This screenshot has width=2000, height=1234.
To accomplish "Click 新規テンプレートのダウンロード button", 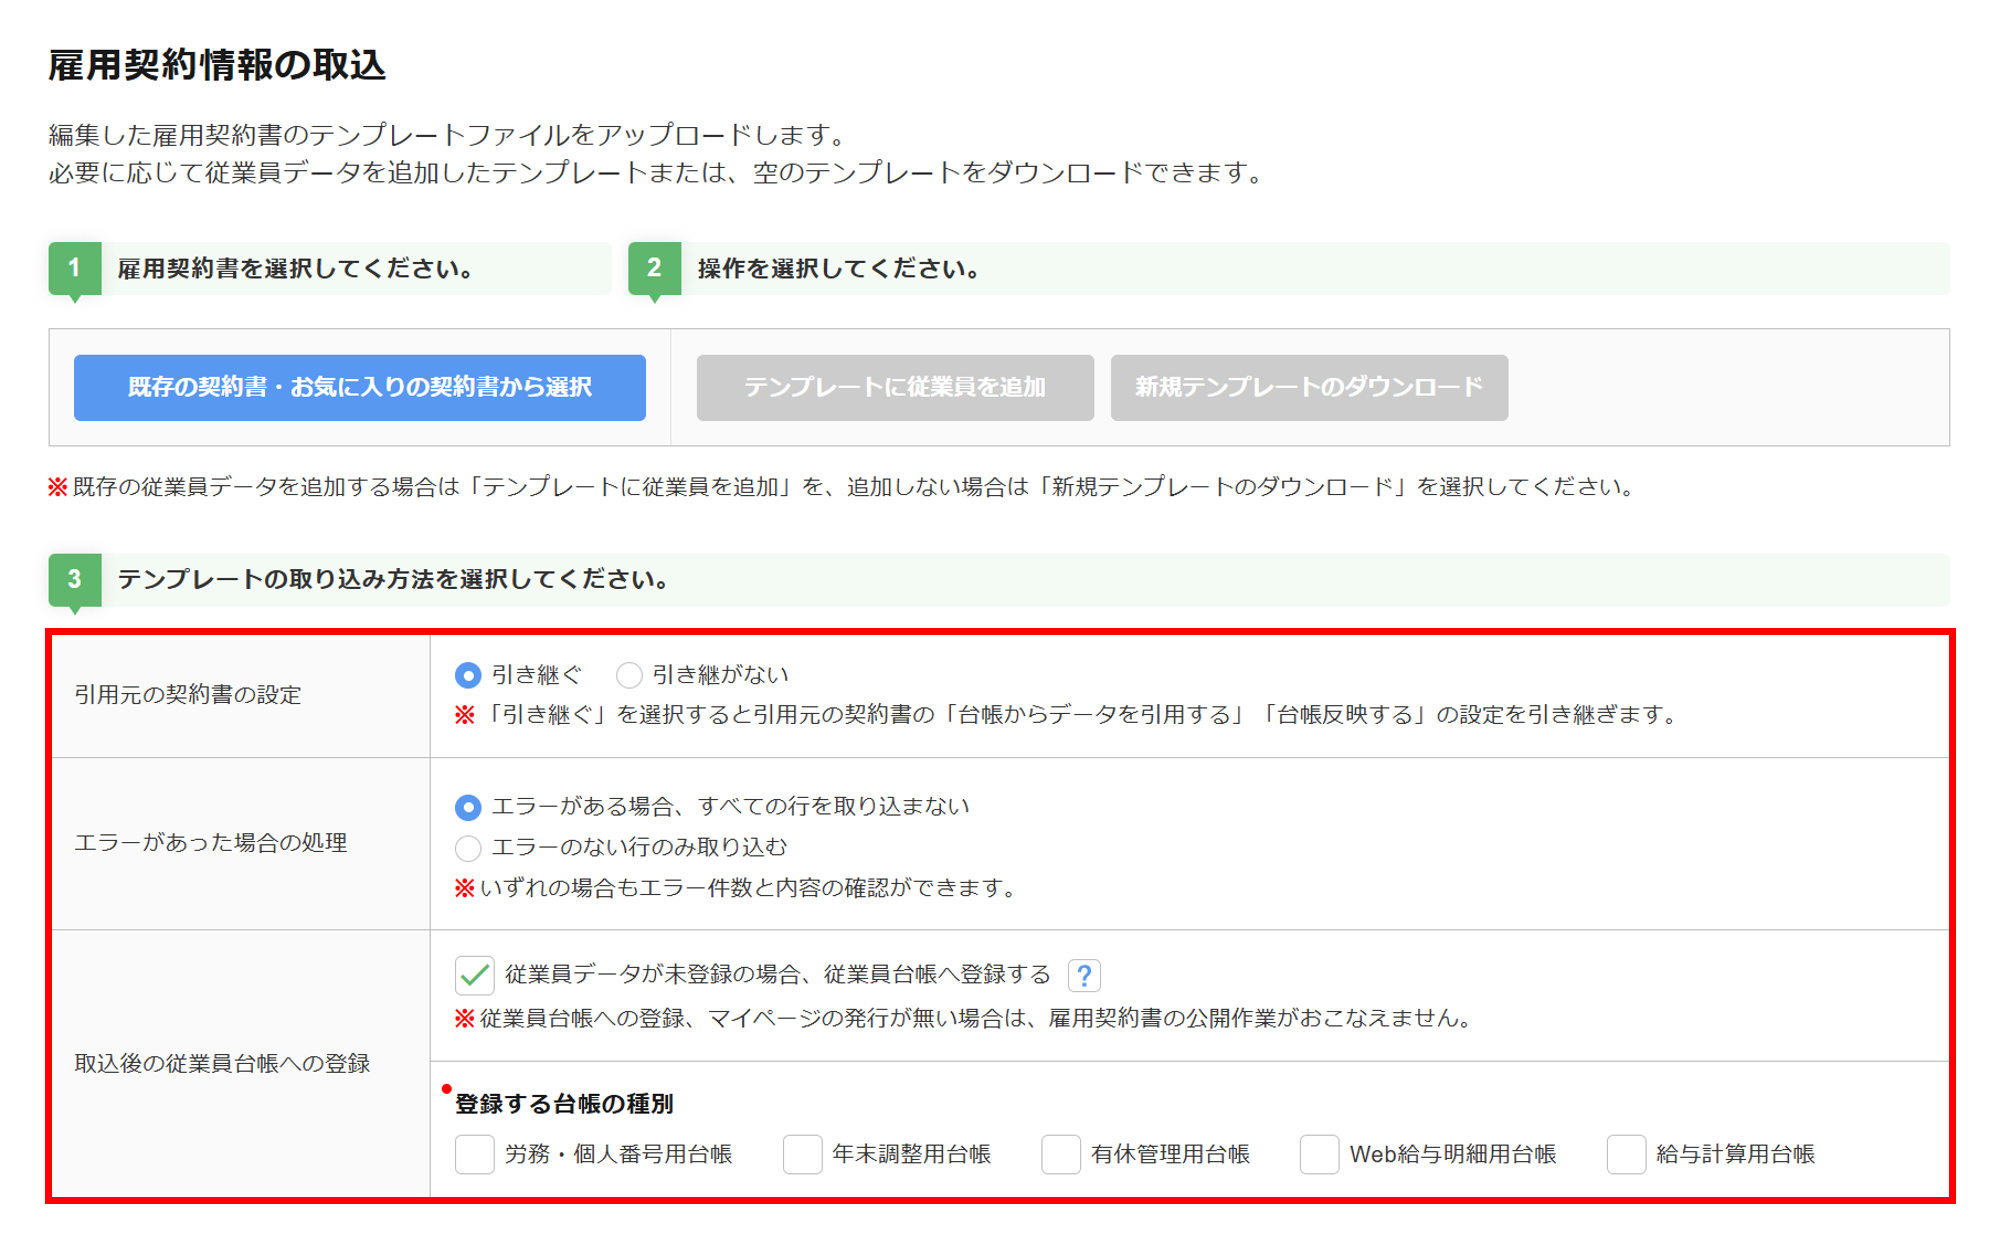I will [x=1308, y=387].
